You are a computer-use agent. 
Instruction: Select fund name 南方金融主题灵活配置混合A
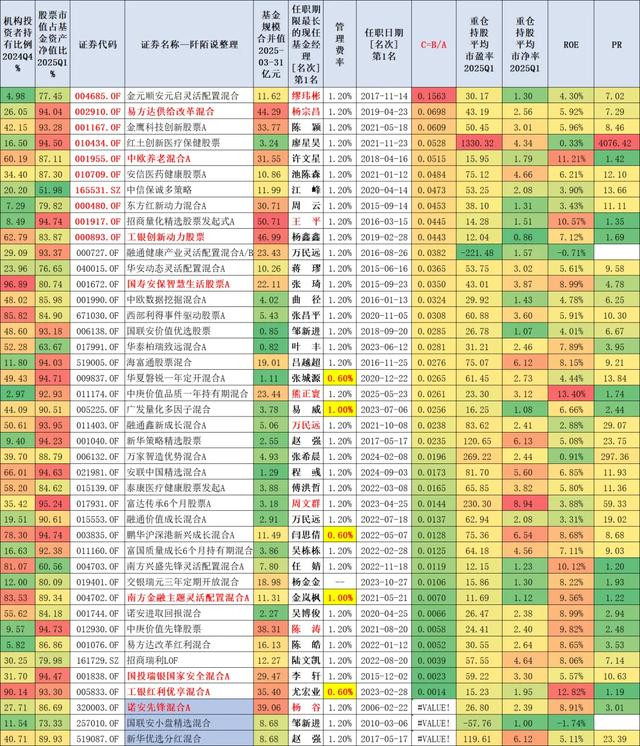(x=188, y=598)
